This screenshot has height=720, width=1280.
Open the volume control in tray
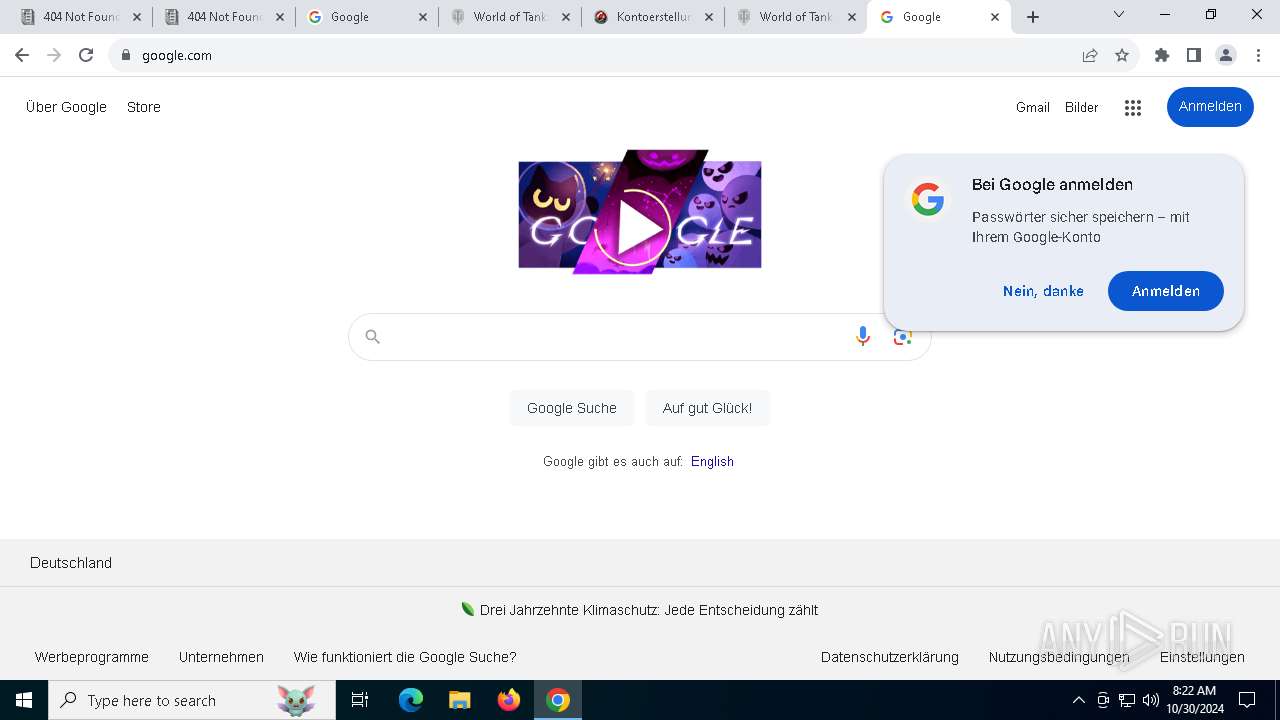(x=1150, y=700)
